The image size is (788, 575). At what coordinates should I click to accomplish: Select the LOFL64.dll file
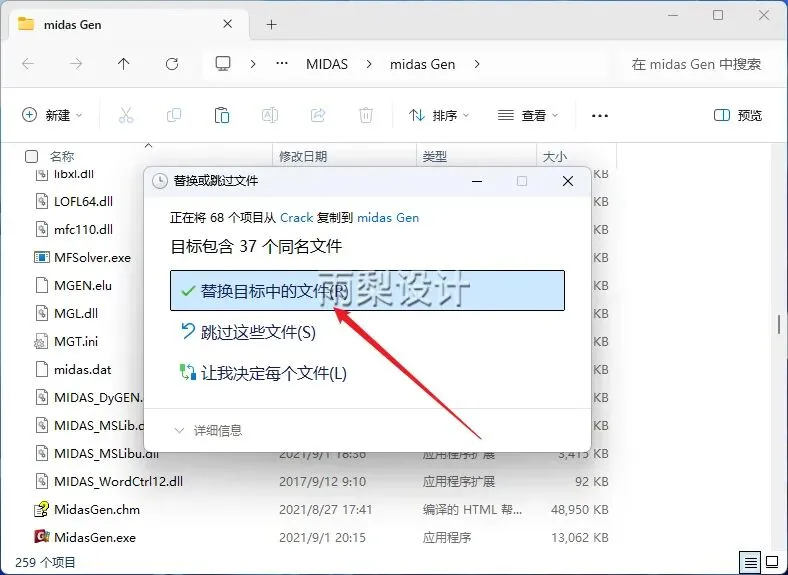pos(83,202)
